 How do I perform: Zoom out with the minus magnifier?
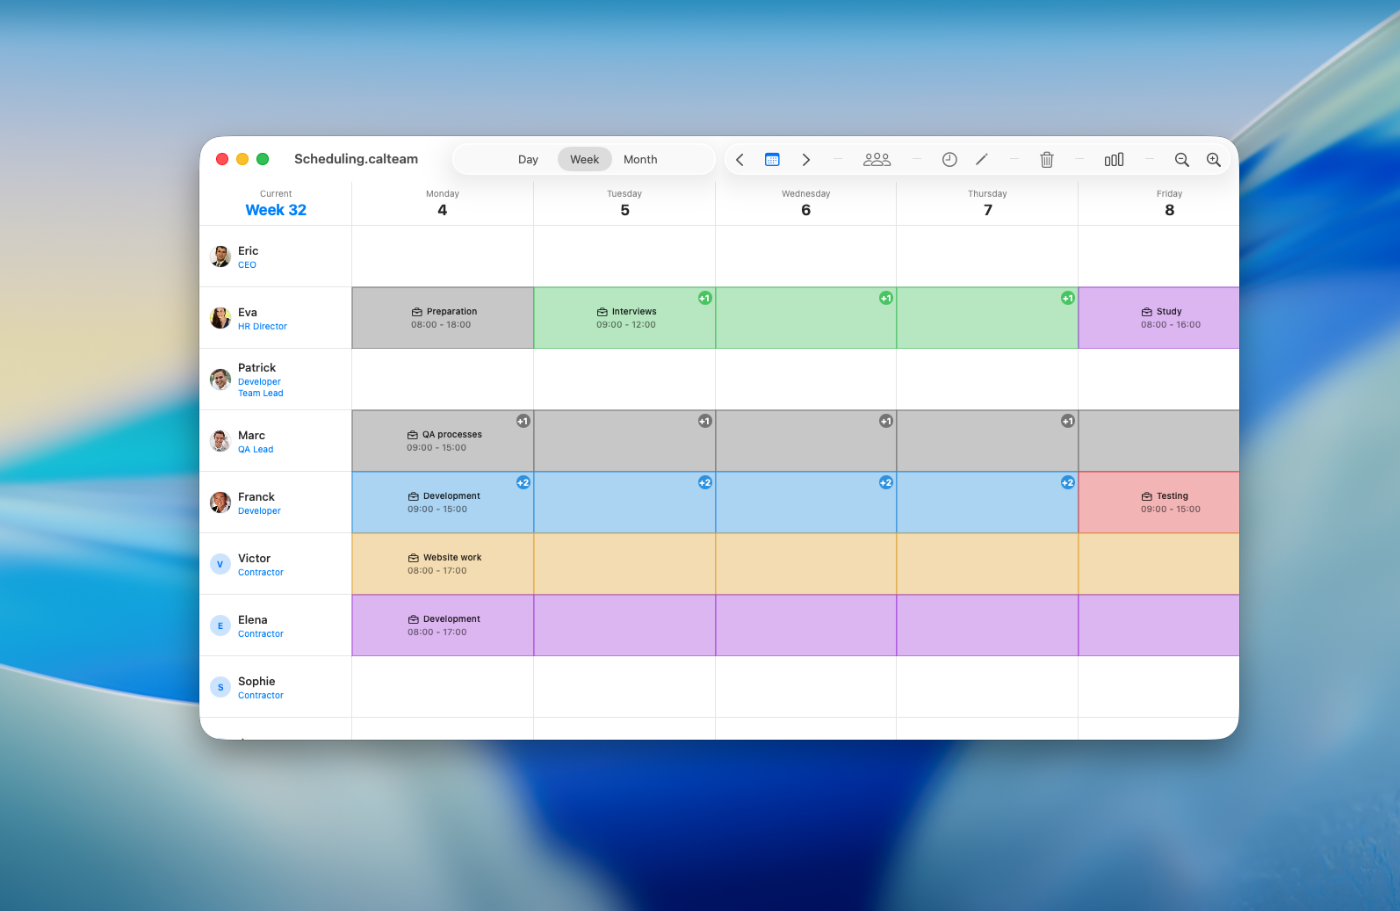click(x=1182, y=160)
